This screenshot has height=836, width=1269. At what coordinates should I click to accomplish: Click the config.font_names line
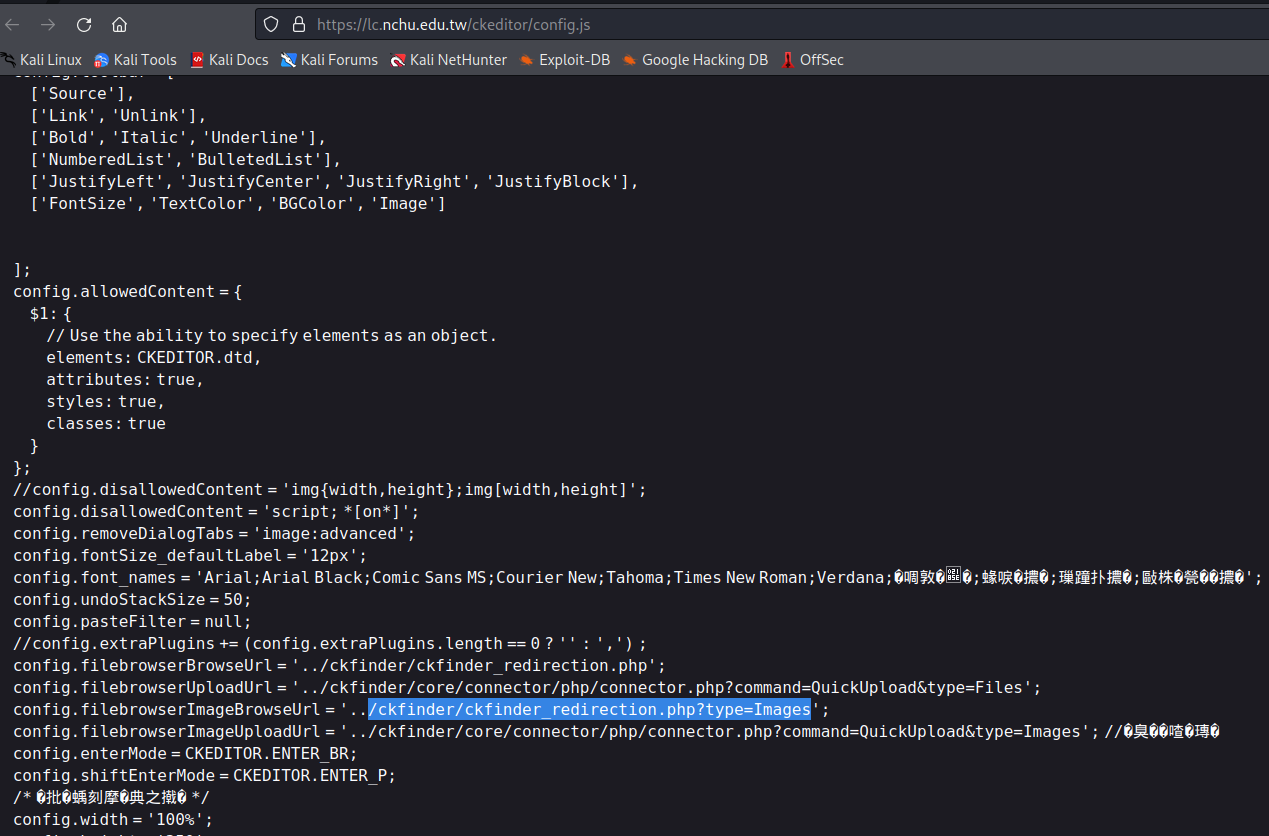pos(638,578)
